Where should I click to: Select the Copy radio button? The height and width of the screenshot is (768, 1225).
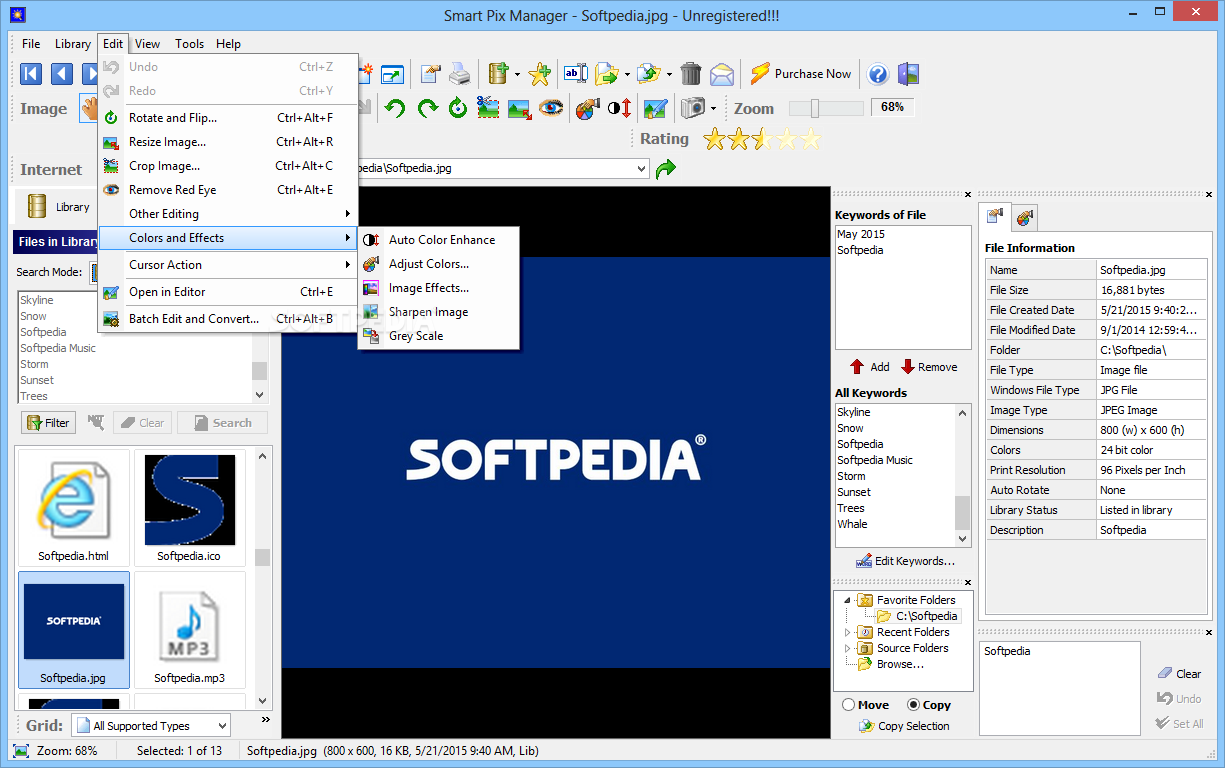click(x=914, y=704)
